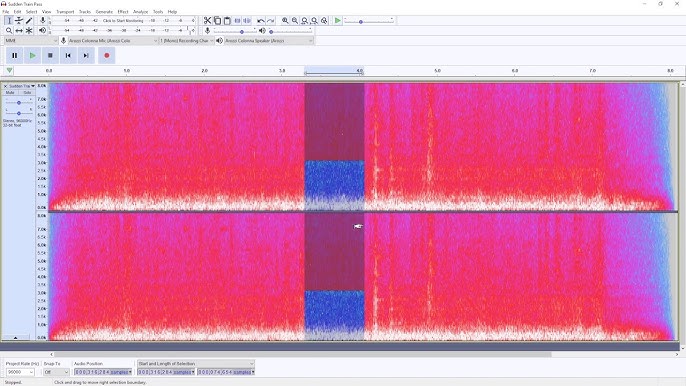Open the Analyze menu

pyautogui.click(x=140, y=12)
